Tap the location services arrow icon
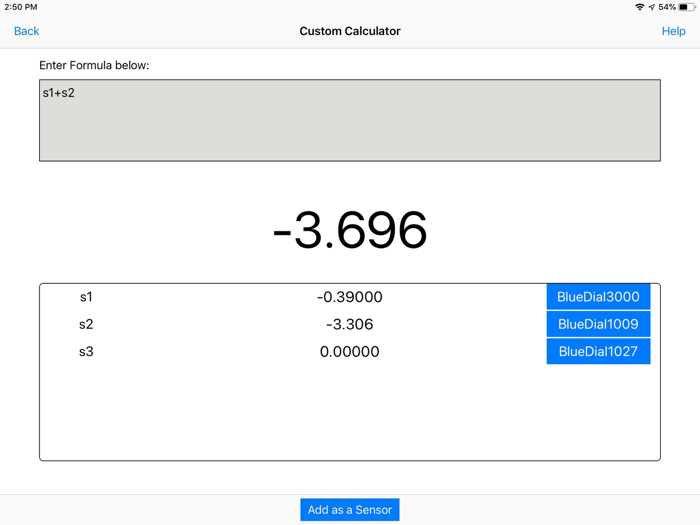This screenshot has width=700, height=525. coord(652,7)
